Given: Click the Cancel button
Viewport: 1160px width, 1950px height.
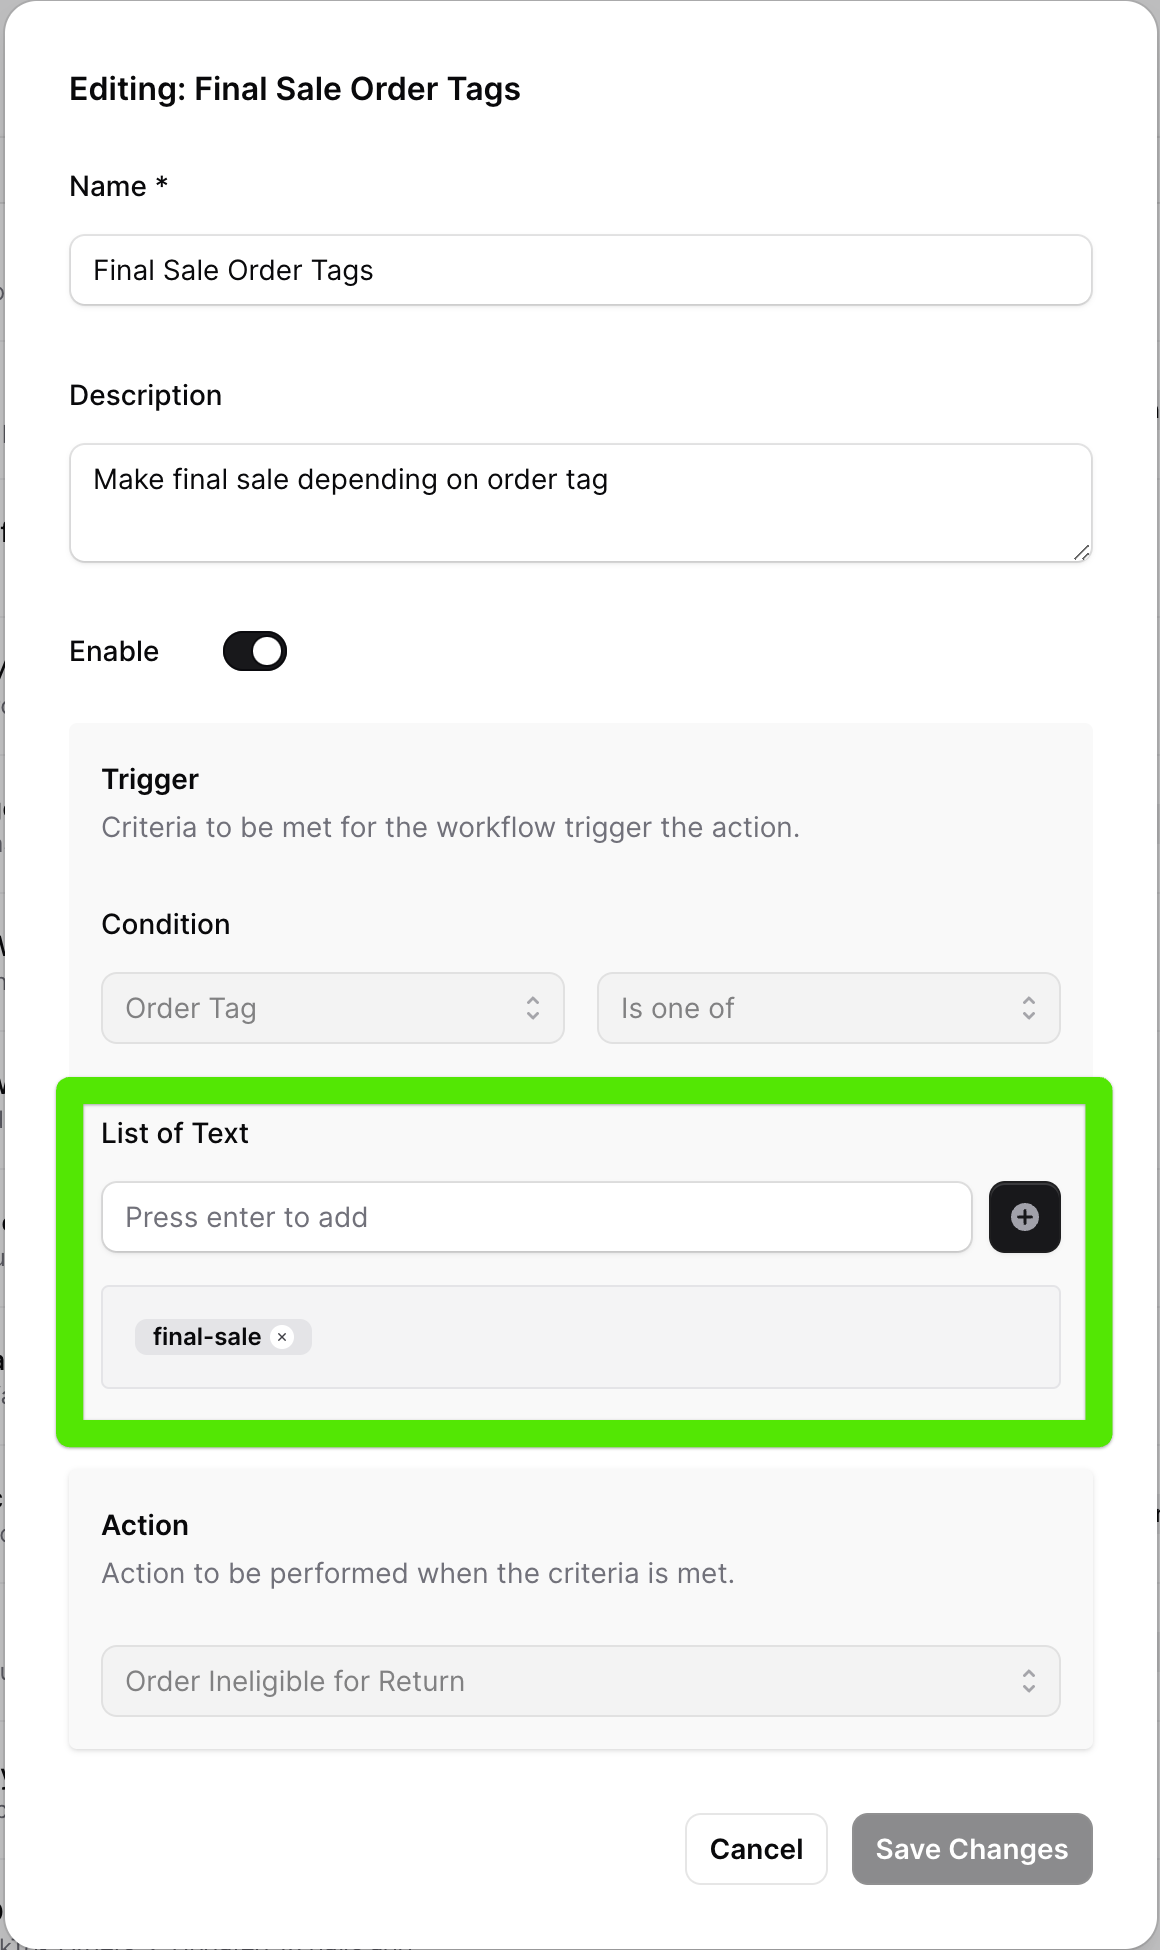Looking at the screenshot, I should tap(756, 1849).
